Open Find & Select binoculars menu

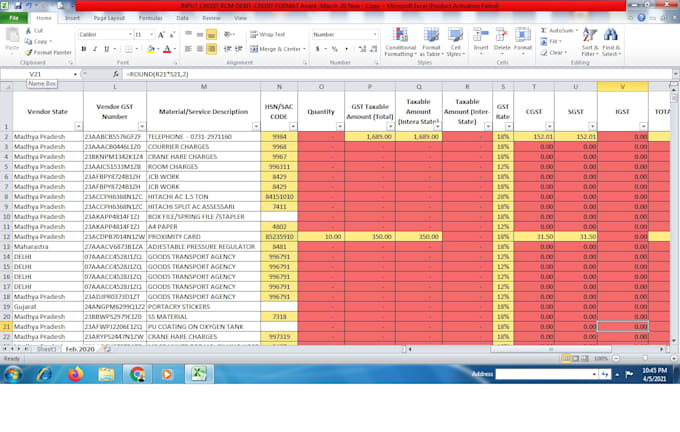click(x=611, y=42)
